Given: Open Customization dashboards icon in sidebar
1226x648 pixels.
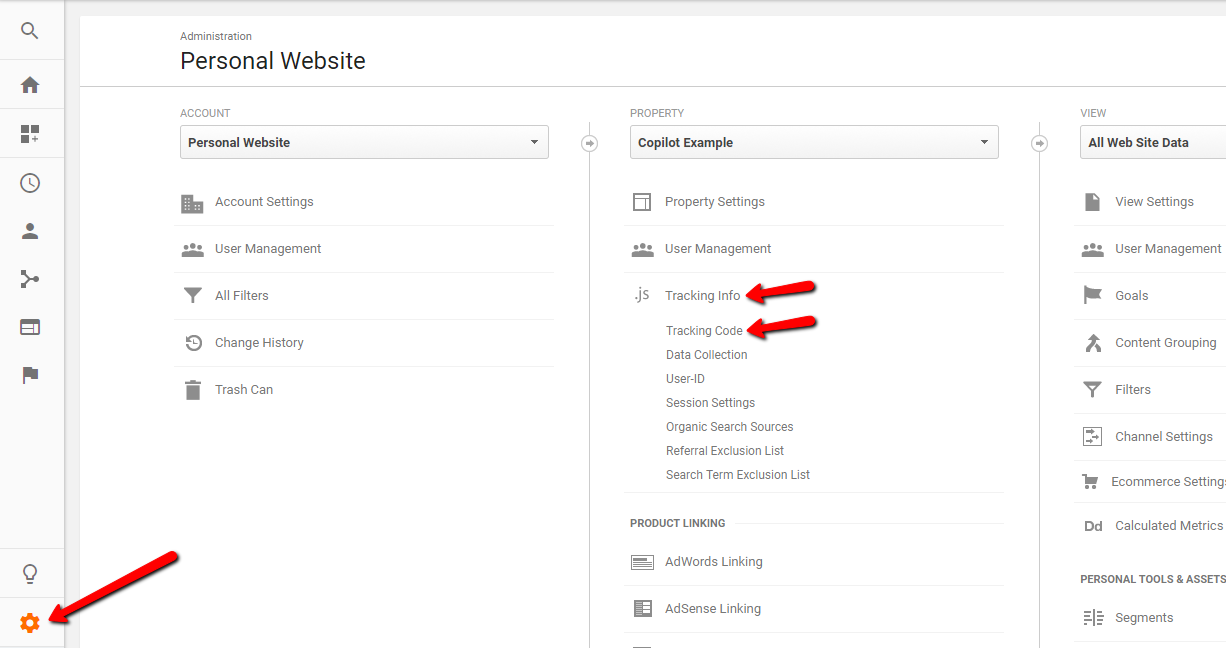Looking at the screenshot, I should (x=30, y=134).
